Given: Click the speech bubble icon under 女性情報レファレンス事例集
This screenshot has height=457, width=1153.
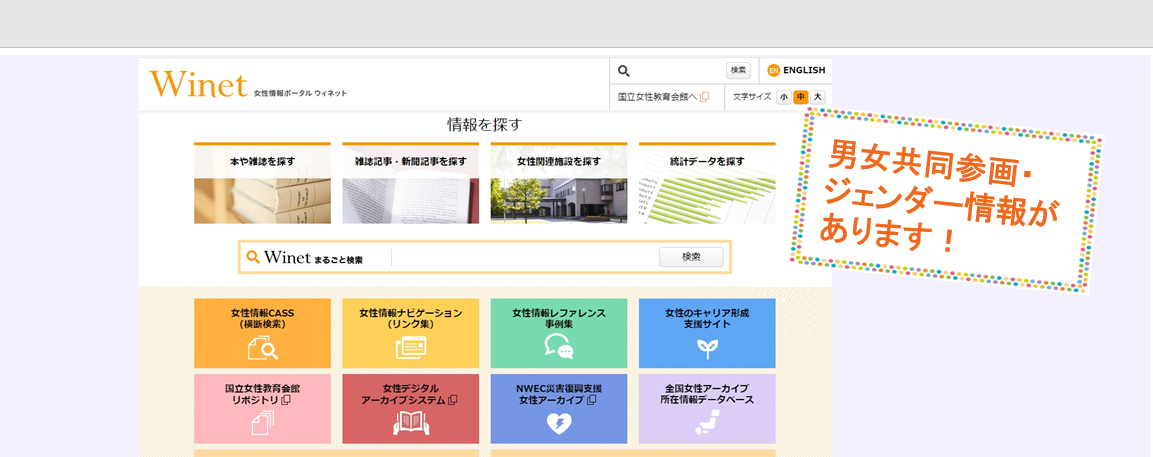Looking at the screenshot, I should 559,346.
